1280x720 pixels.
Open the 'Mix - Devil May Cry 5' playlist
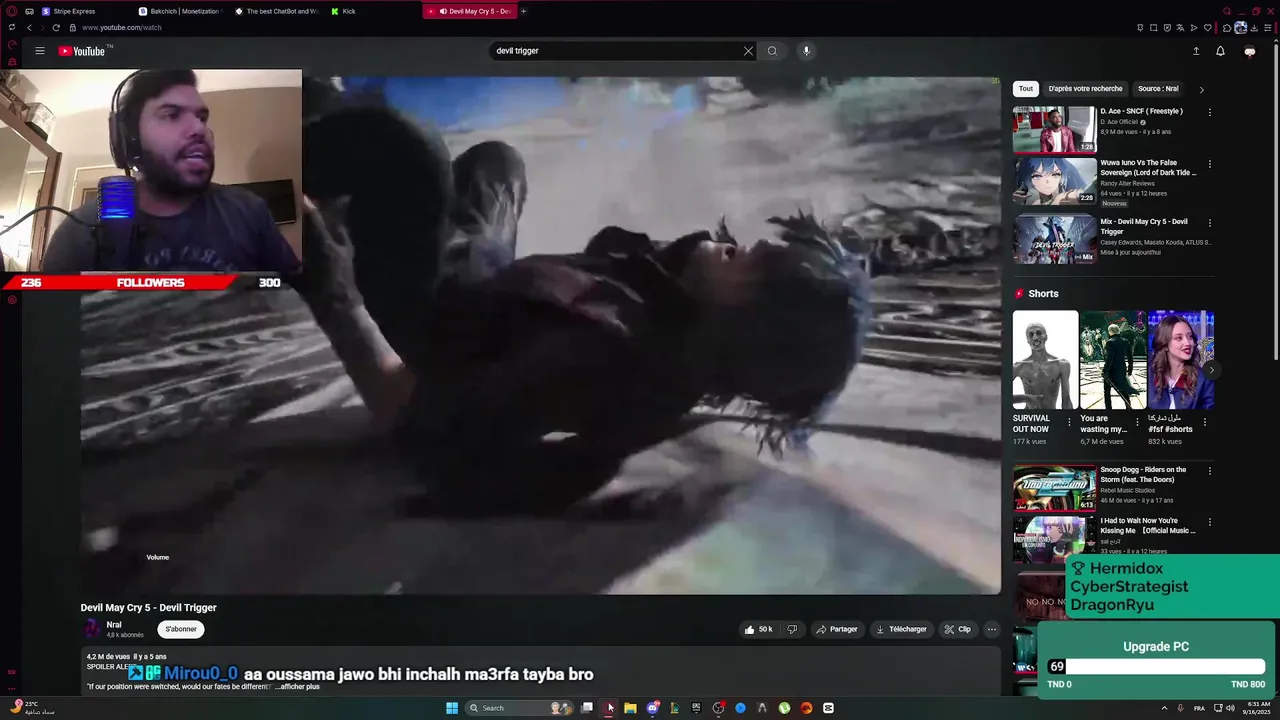(x=1054, y=240)
